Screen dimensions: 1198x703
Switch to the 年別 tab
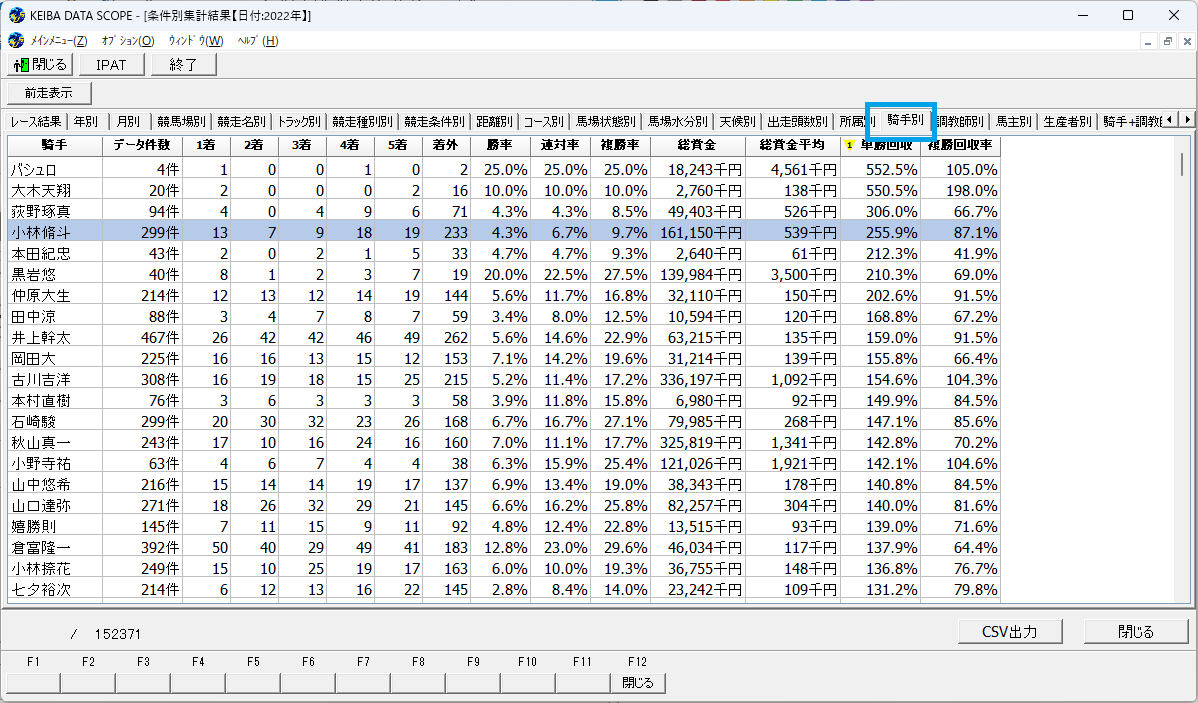pyautogui.click(x=86, y=121)
